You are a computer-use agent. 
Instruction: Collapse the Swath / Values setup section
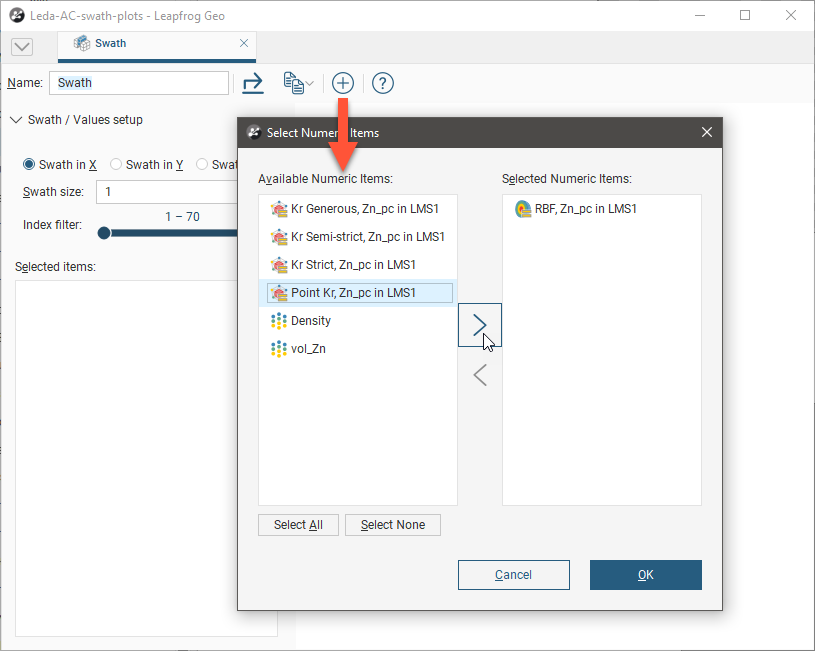point(16,120)
